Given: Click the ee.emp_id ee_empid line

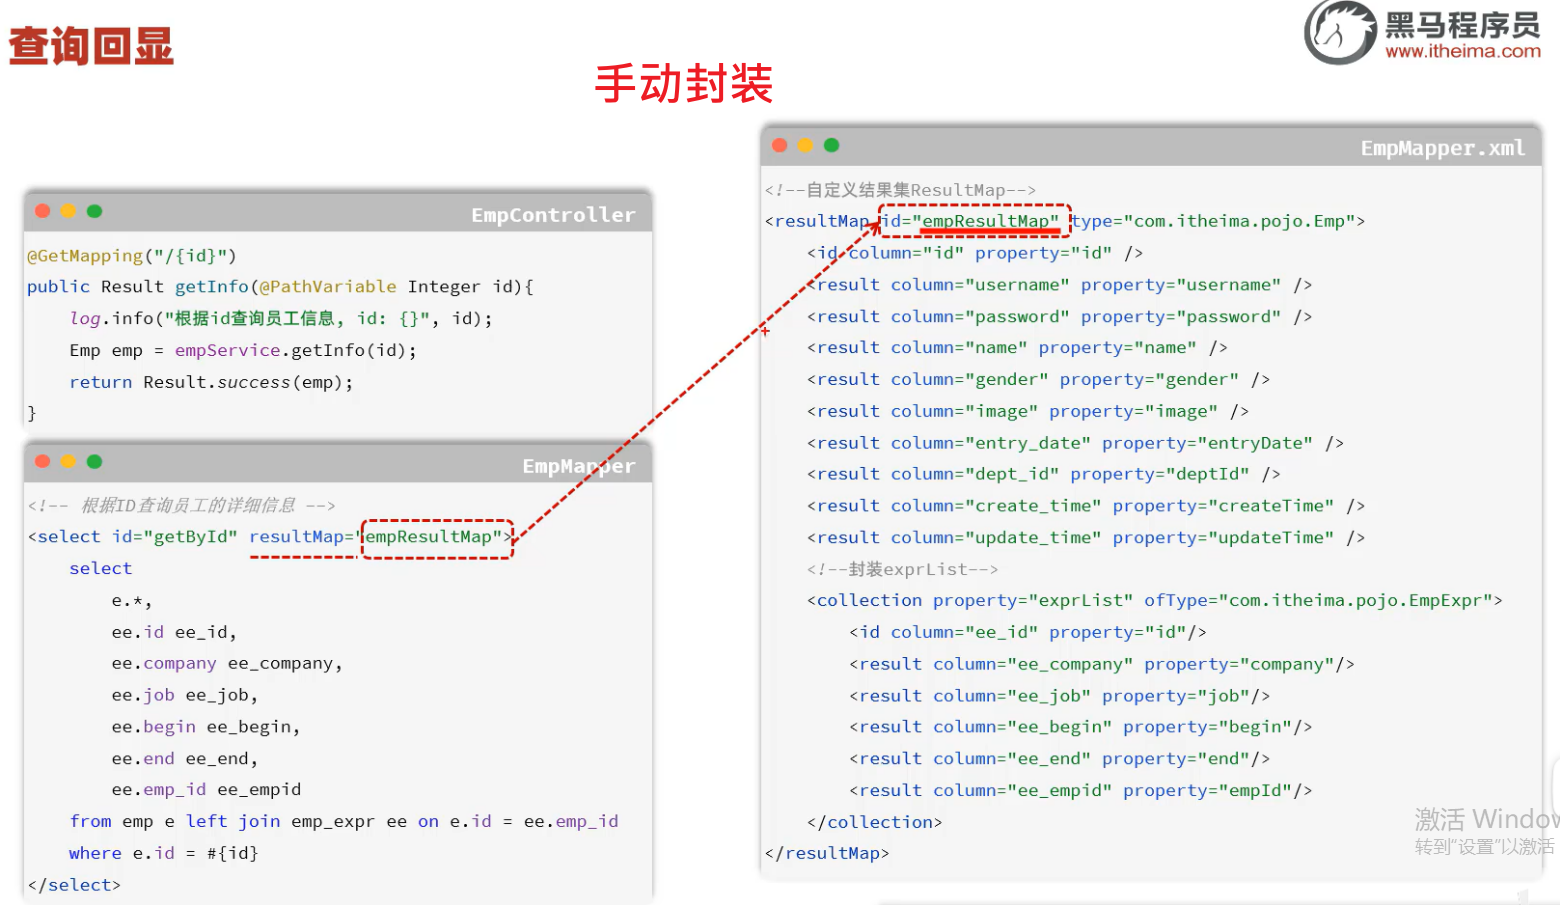Looking at the screenshot, I should [206, 790].
